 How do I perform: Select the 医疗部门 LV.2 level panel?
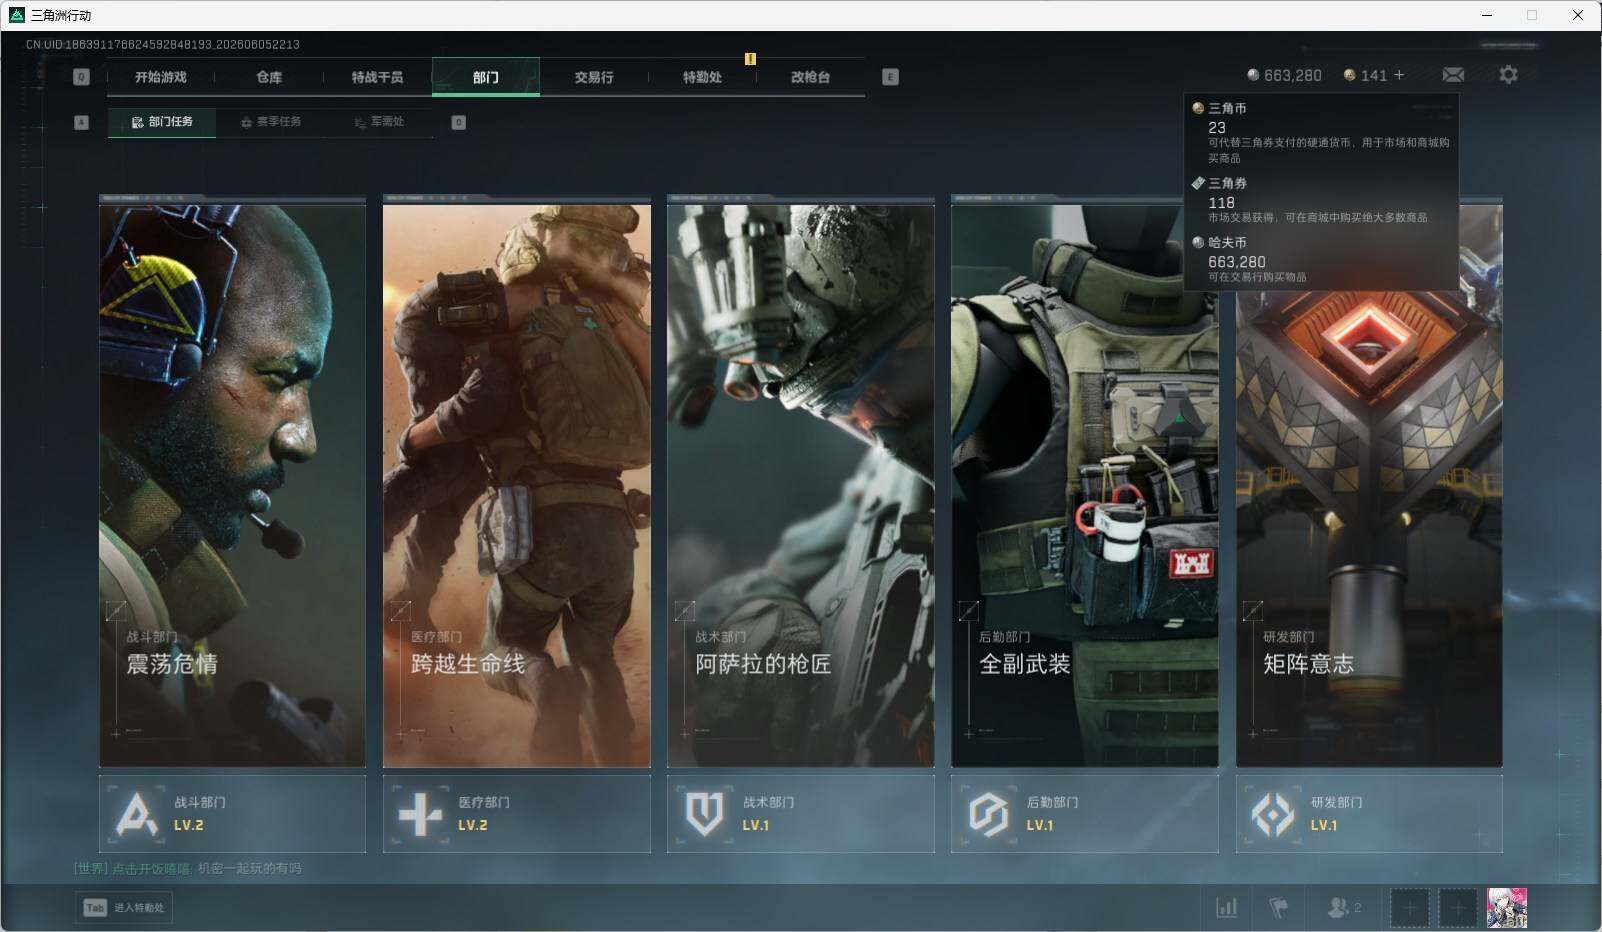point(517,814)
